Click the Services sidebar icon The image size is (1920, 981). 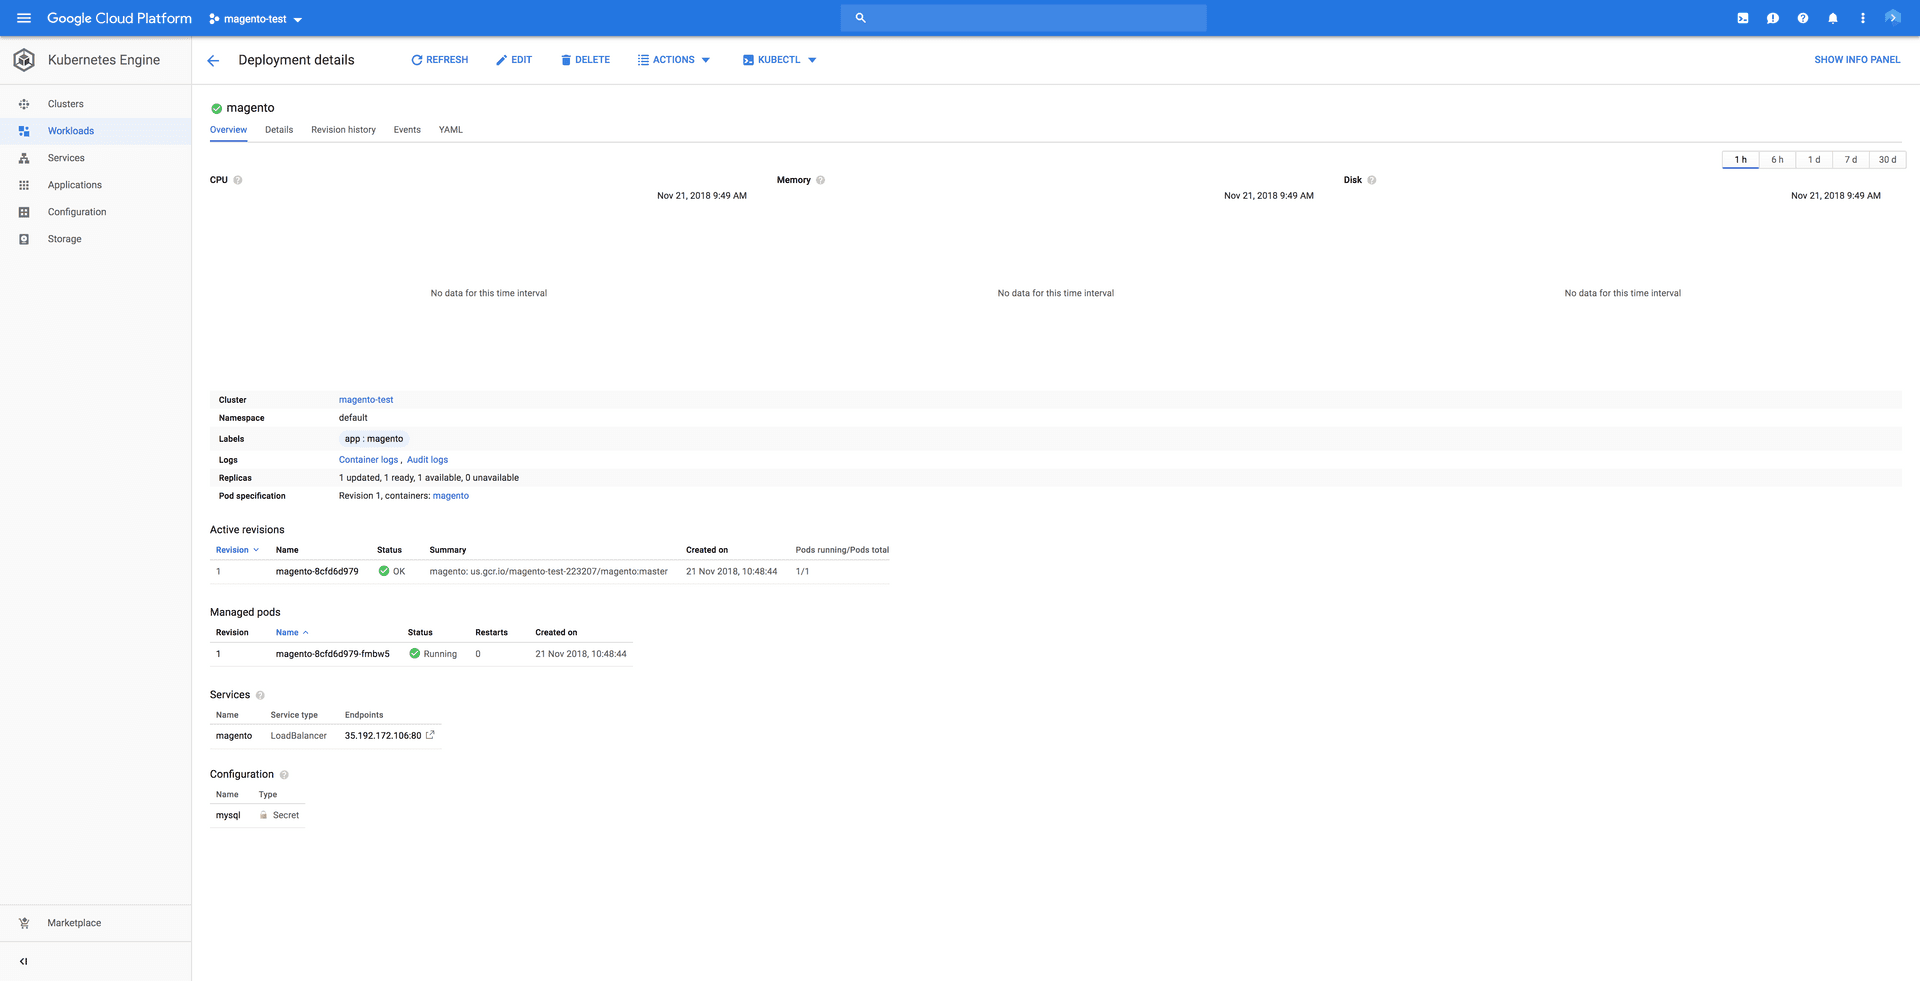(24, 158)
